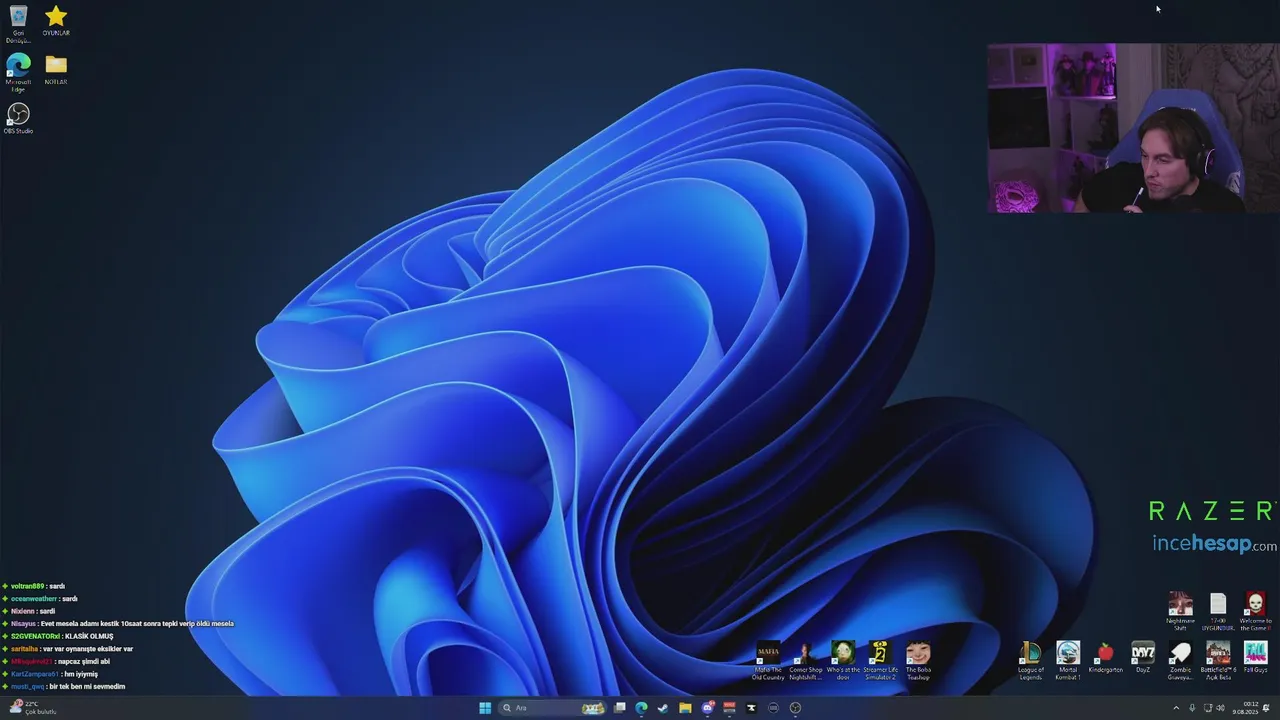This screenshot has height=720, width=1280.
Task: Select the Nightmare Shift shortcut
Action: [x=1180, y=611]
